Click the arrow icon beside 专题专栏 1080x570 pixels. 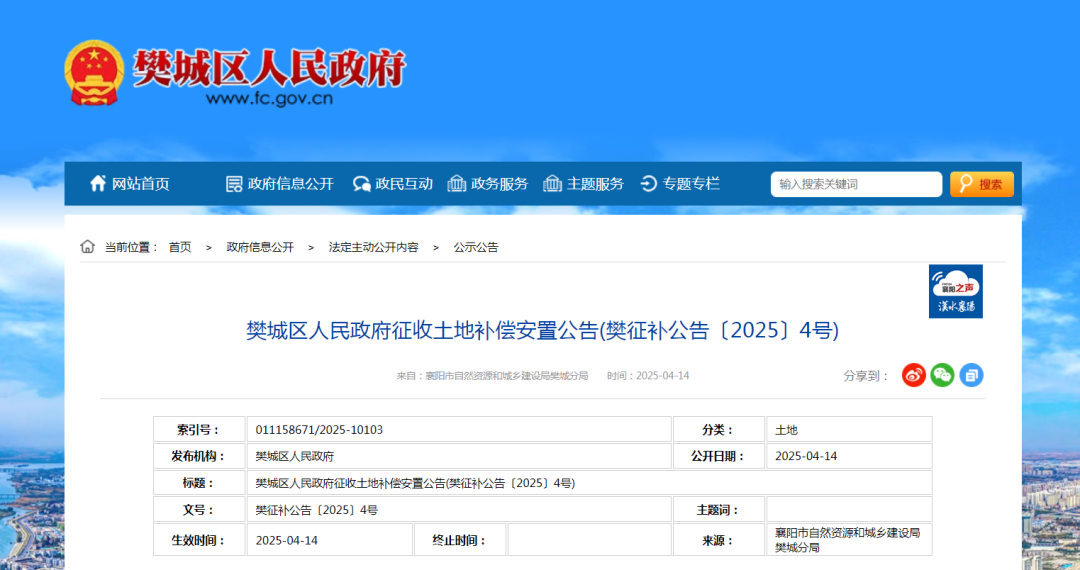pos(649,184)
